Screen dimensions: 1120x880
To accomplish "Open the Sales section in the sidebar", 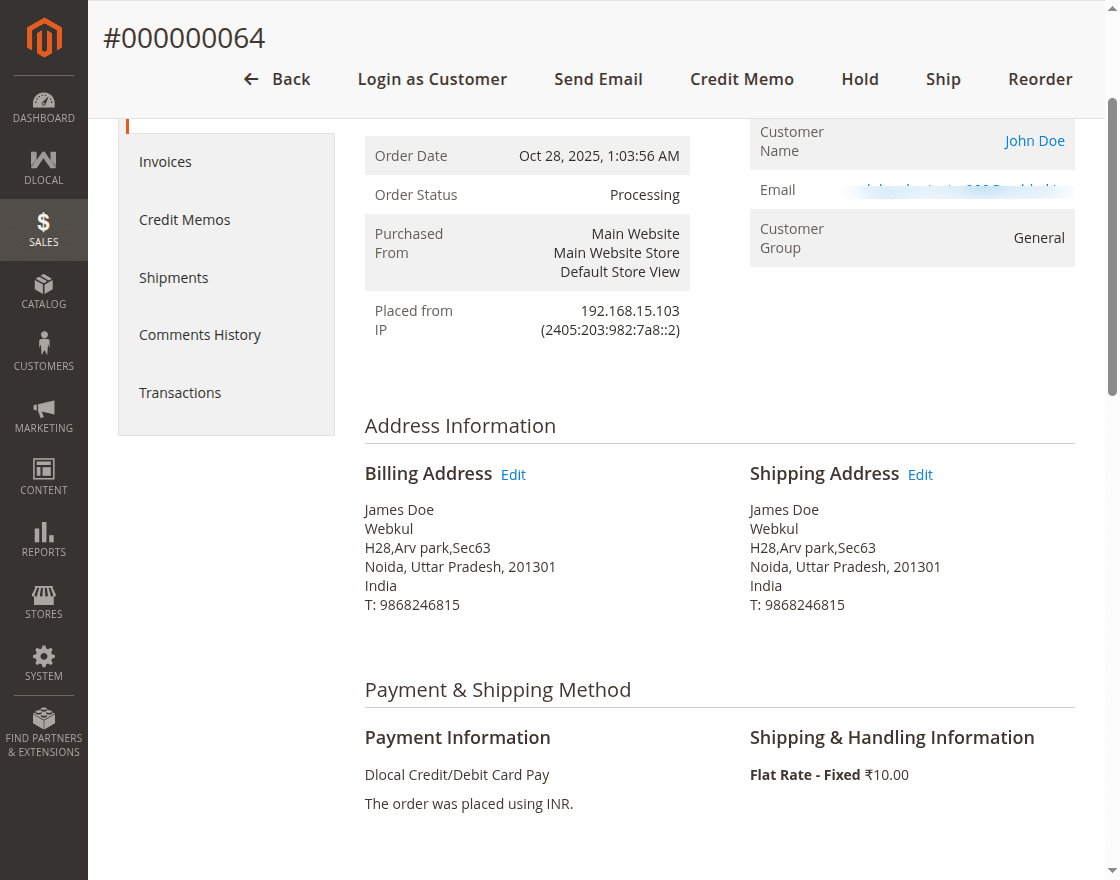I will [43, 229].
